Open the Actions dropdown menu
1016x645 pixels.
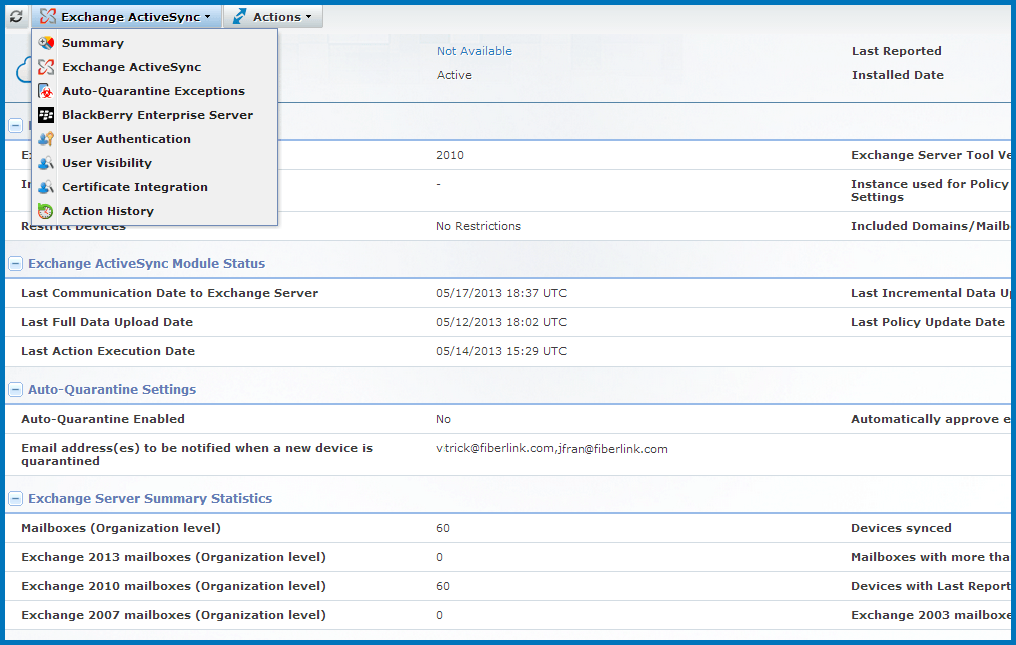click(x=272, y=17)
